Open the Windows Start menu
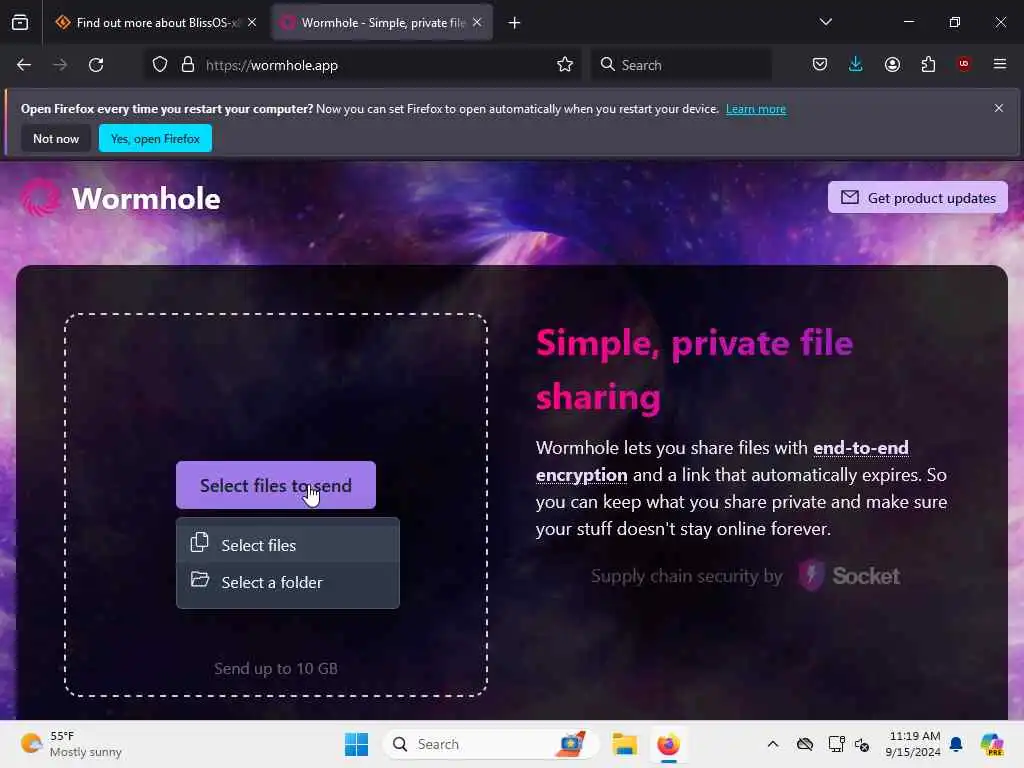Screen dimensions: 1024x768 point(357,744)
